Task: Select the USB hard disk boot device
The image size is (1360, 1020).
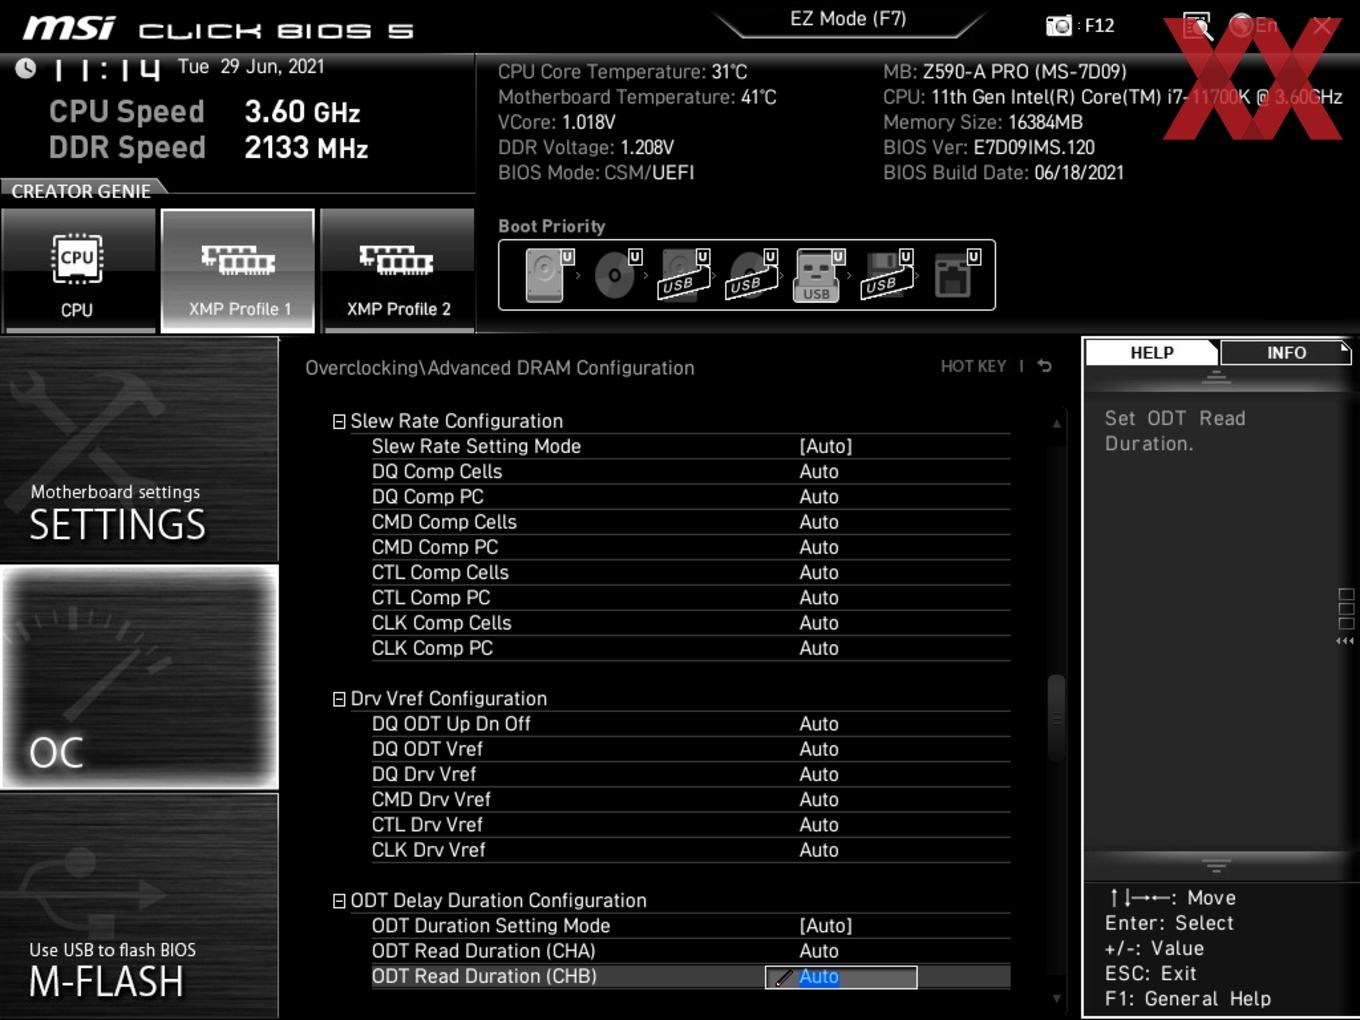Action: [684, 274]
